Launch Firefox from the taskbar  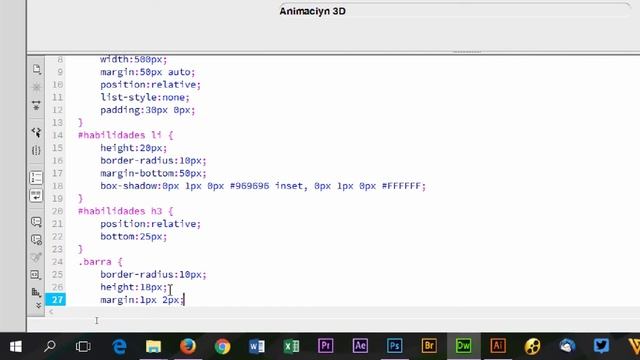tap(188, 347)
